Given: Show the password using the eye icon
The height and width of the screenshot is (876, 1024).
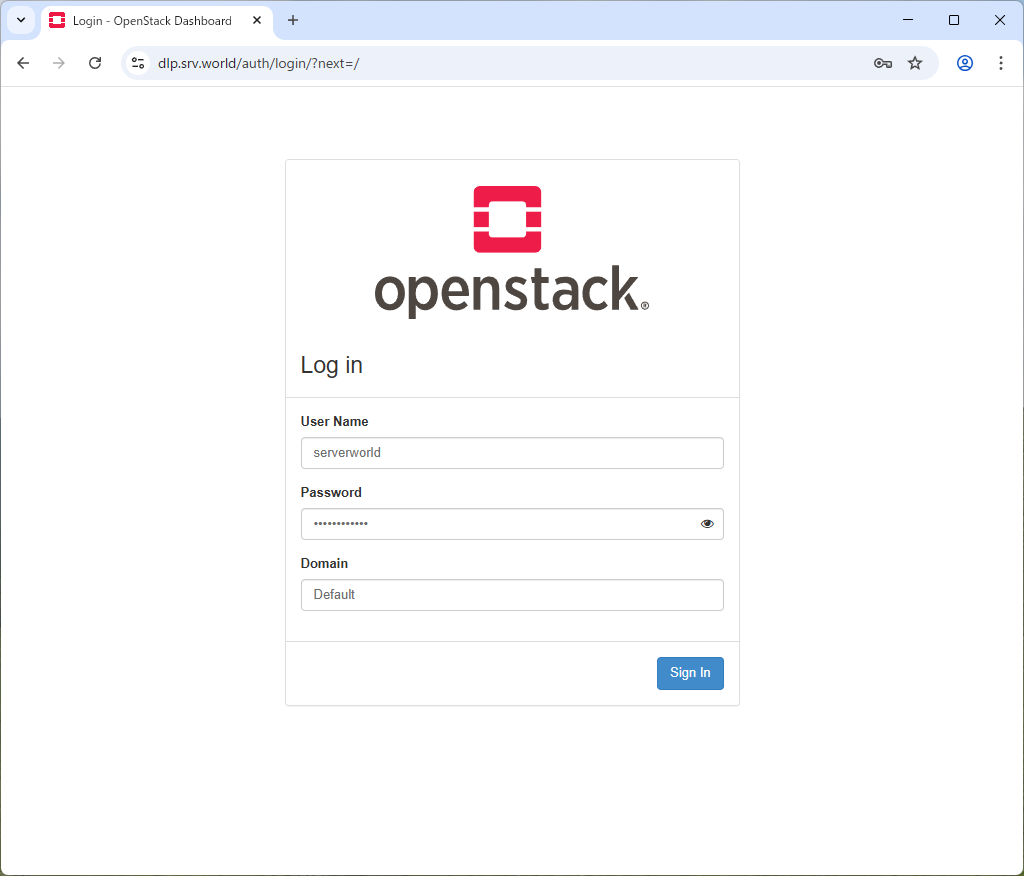Looking at the screenshot, I should 708,524.
